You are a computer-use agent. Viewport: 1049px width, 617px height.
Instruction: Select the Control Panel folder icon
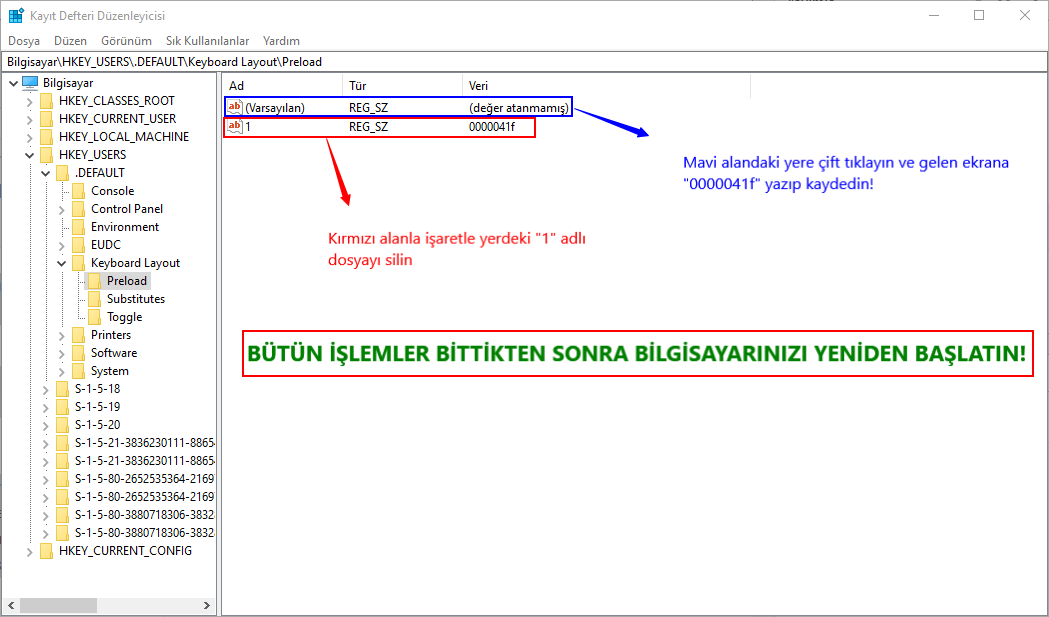78,209
